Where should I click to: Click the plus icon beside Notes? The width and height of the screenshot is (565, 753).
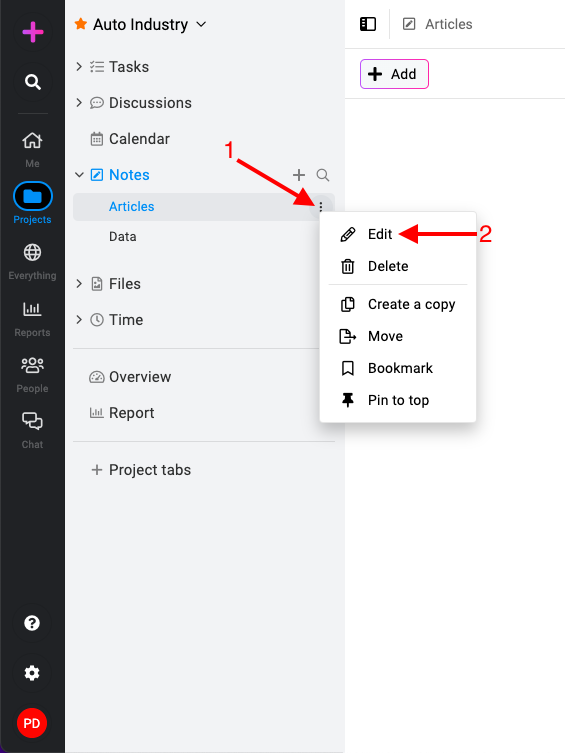click(299, 175)
